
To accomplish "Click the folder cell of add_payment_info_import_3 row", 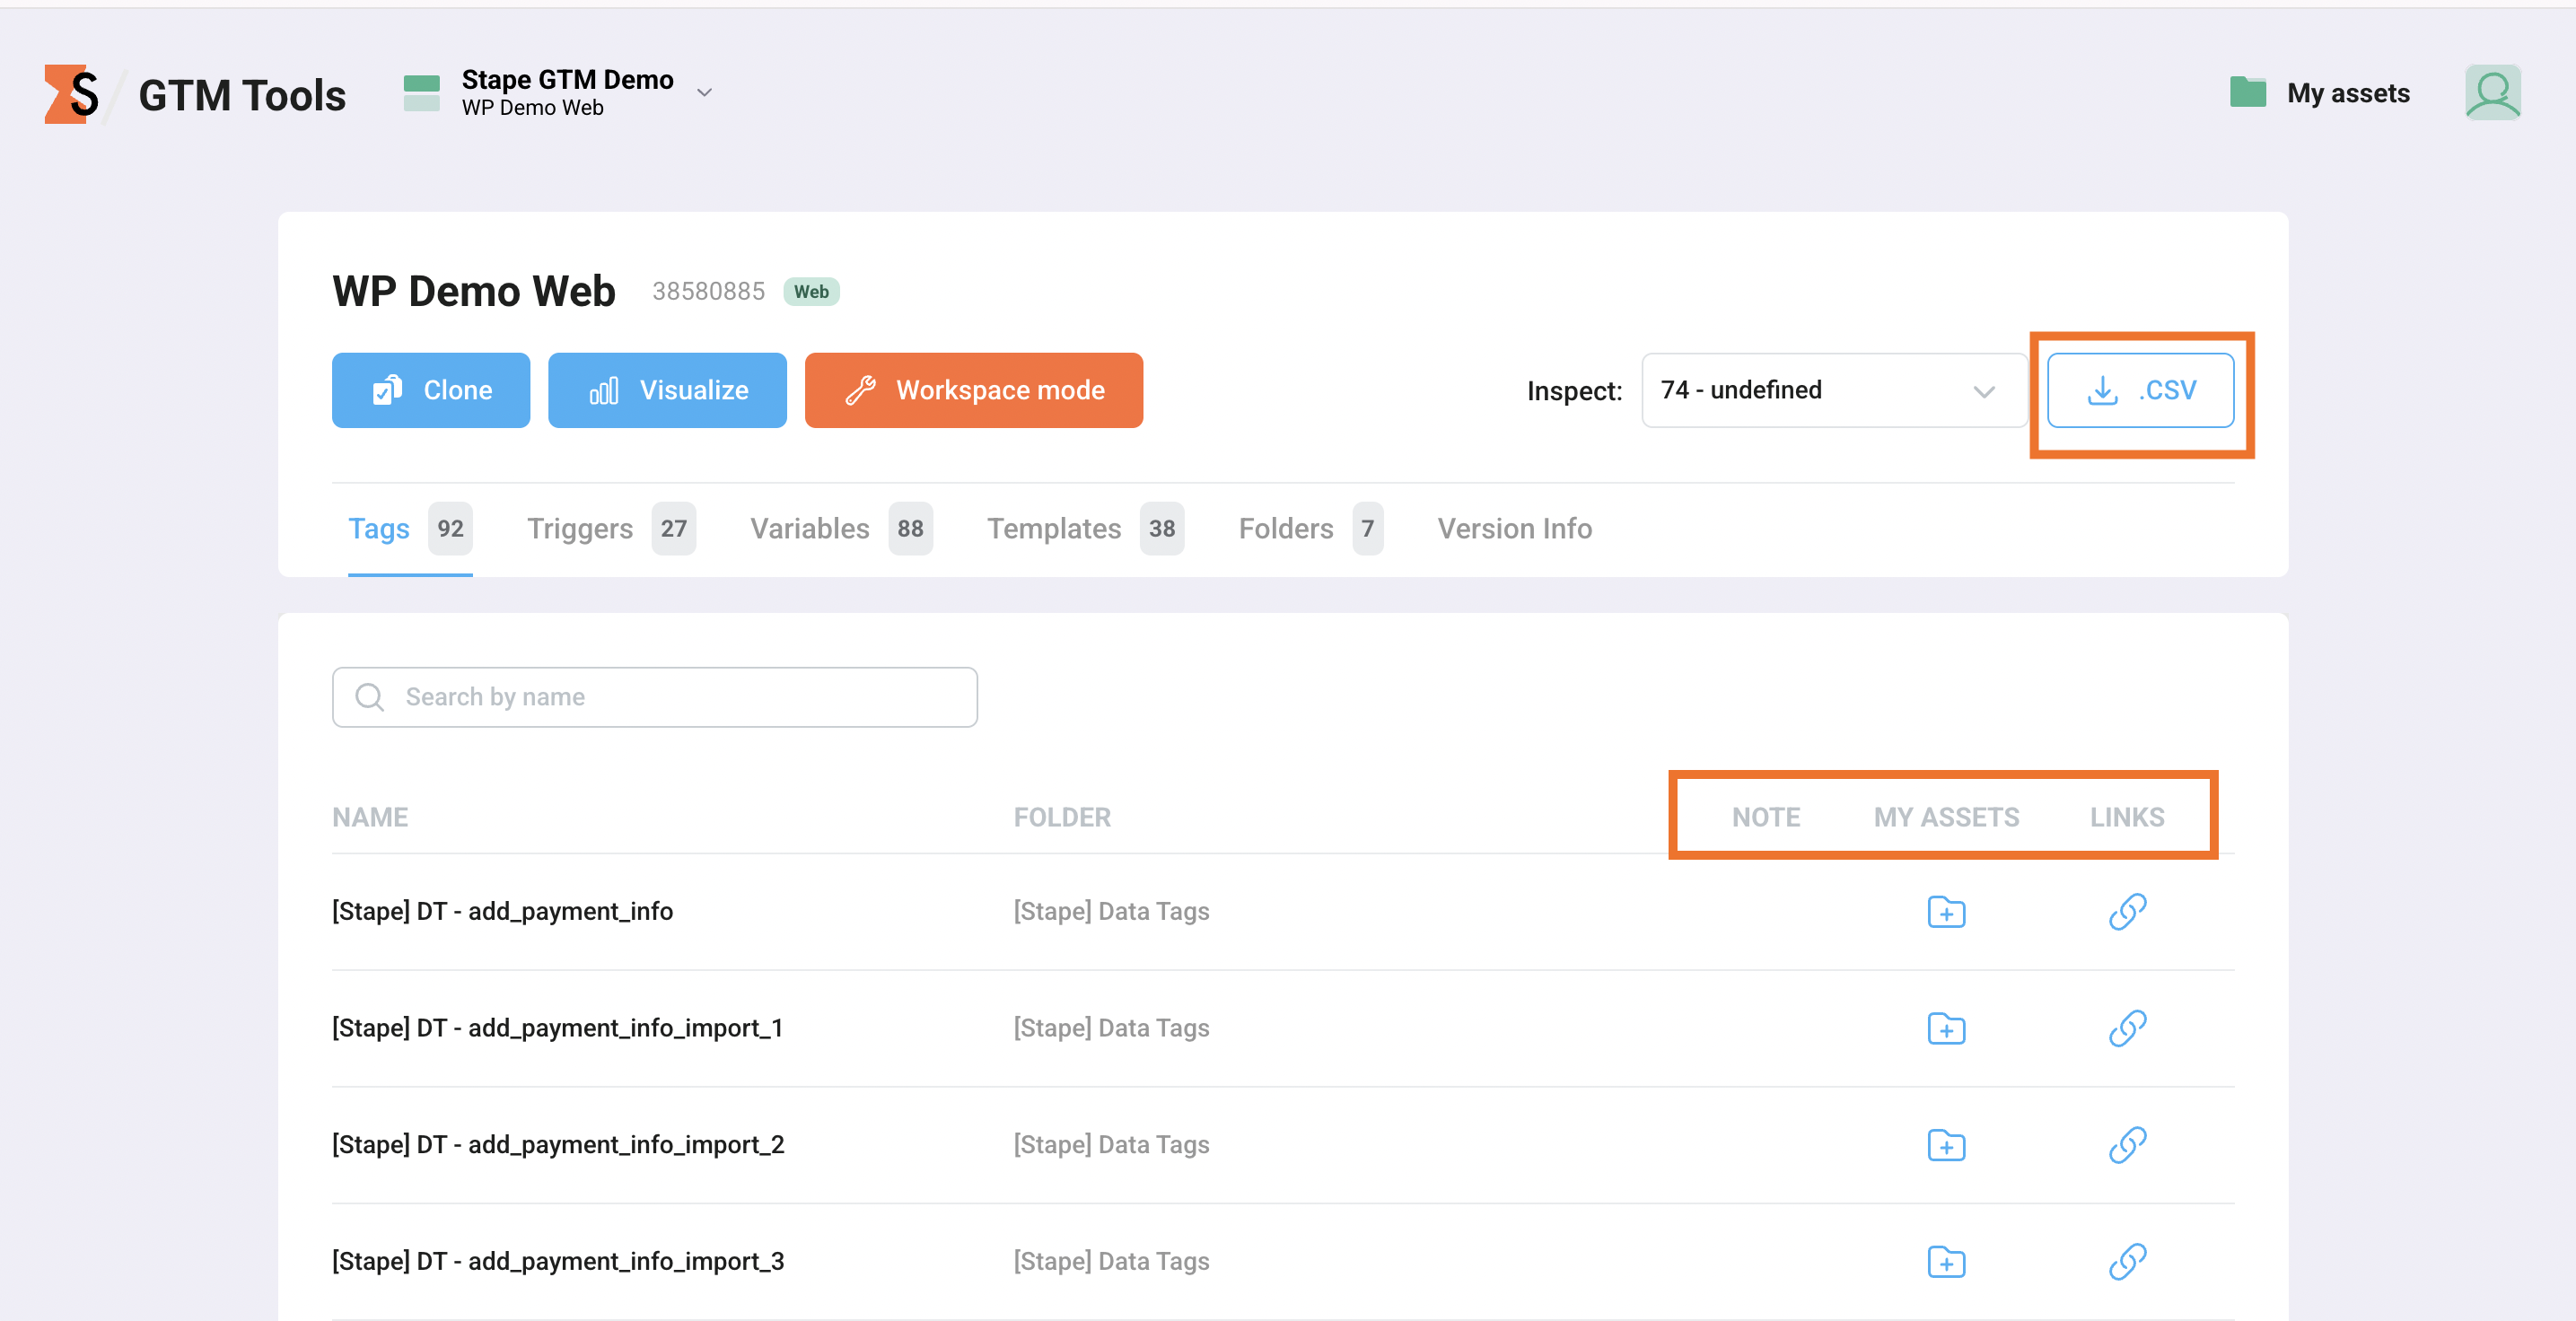I will 1111,1261.
